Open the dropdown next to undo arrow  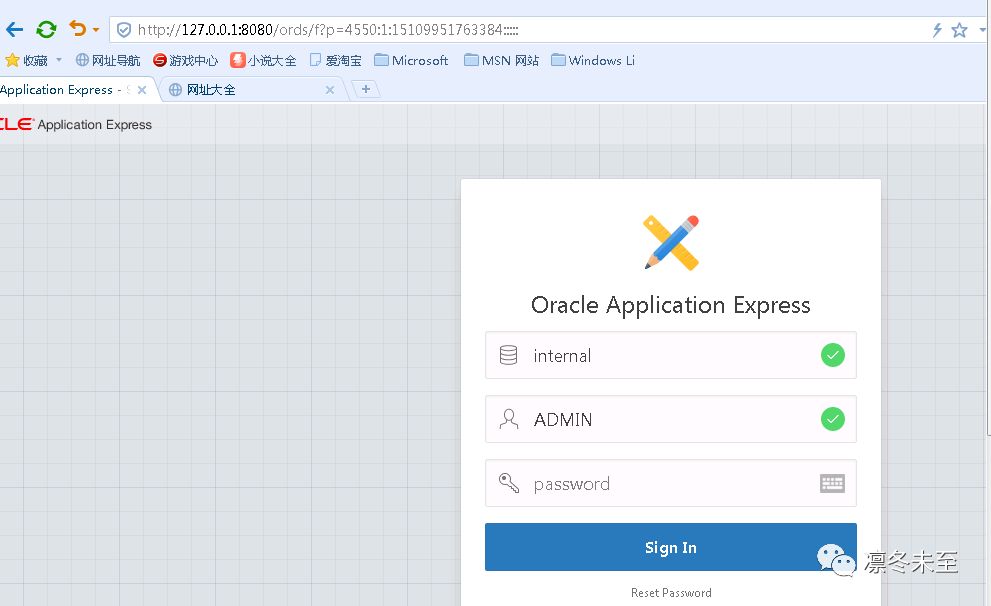pos(96,31)
